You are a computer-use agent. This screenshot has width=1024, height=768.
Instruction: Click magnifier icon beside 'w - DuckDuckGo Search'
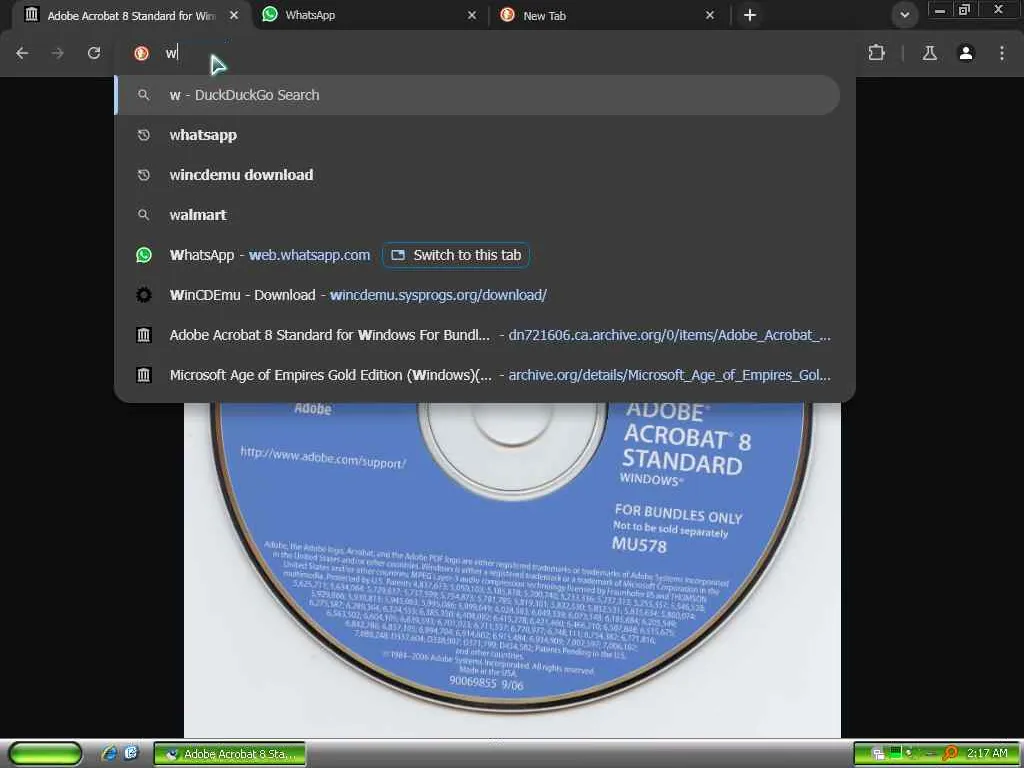[144, 95]
